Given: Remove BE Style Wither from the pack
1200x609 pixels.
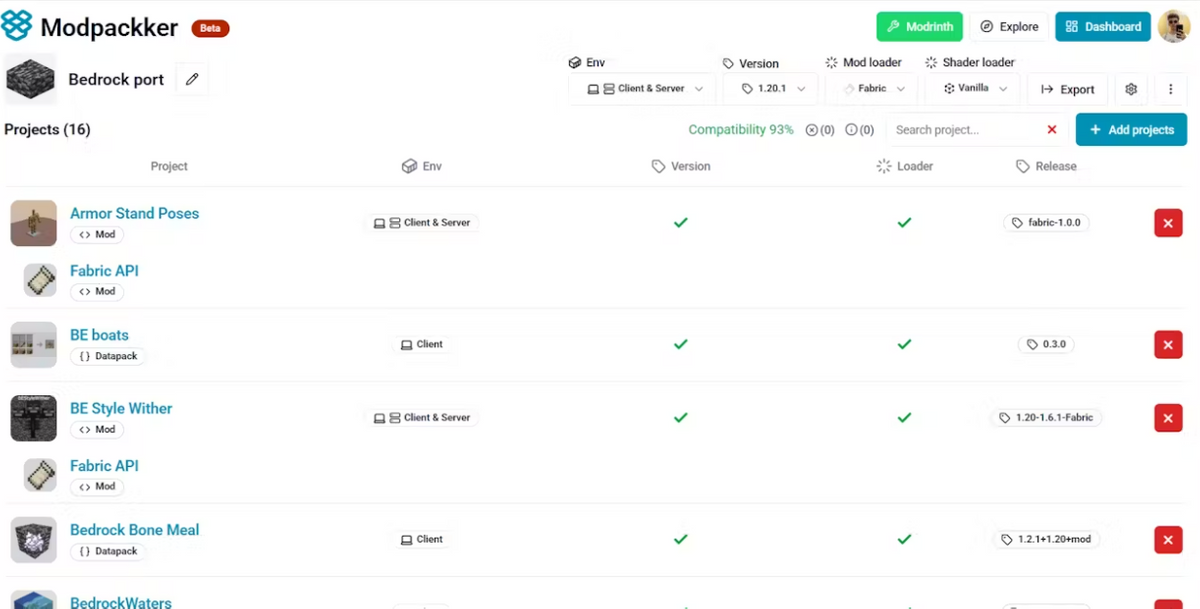Looking at the screenshot, I should [1167, 418].
